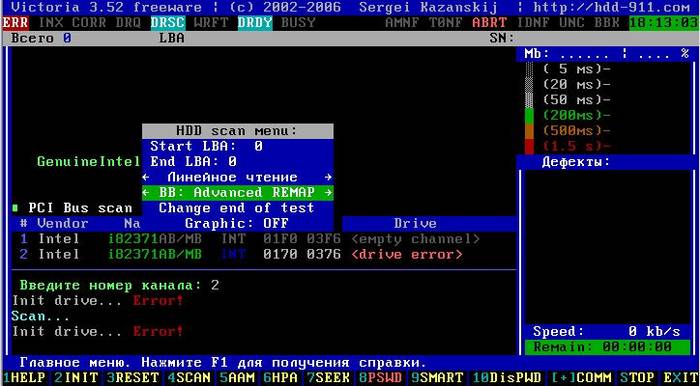This screenshot has width=700, height=386.
Task: Click the right arrow on Линейное чтение
Action: pos(329,177)
